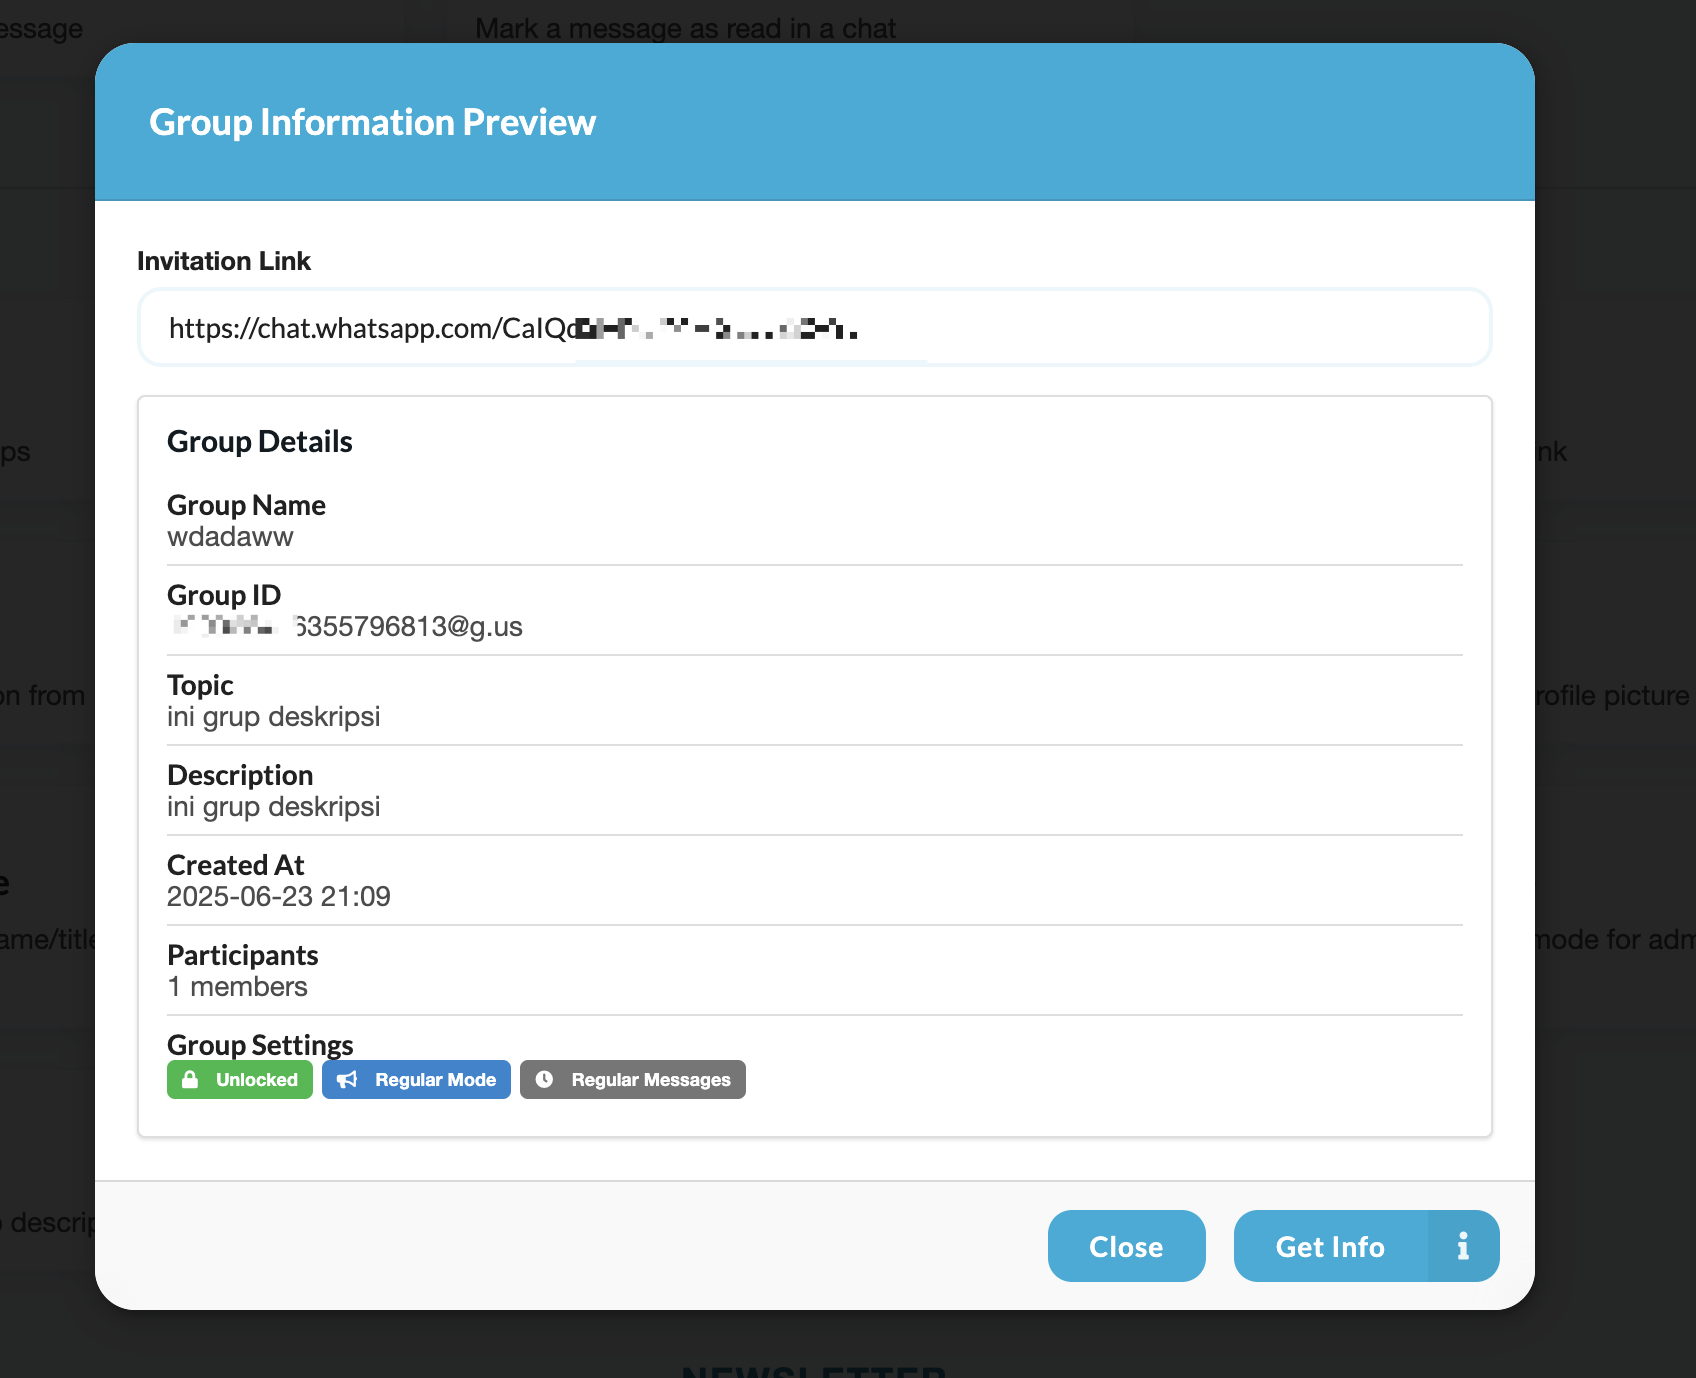Click the group name value 'wdadaww'
The width and height of the screenshot is (1696, 1378).
[230, 537]
